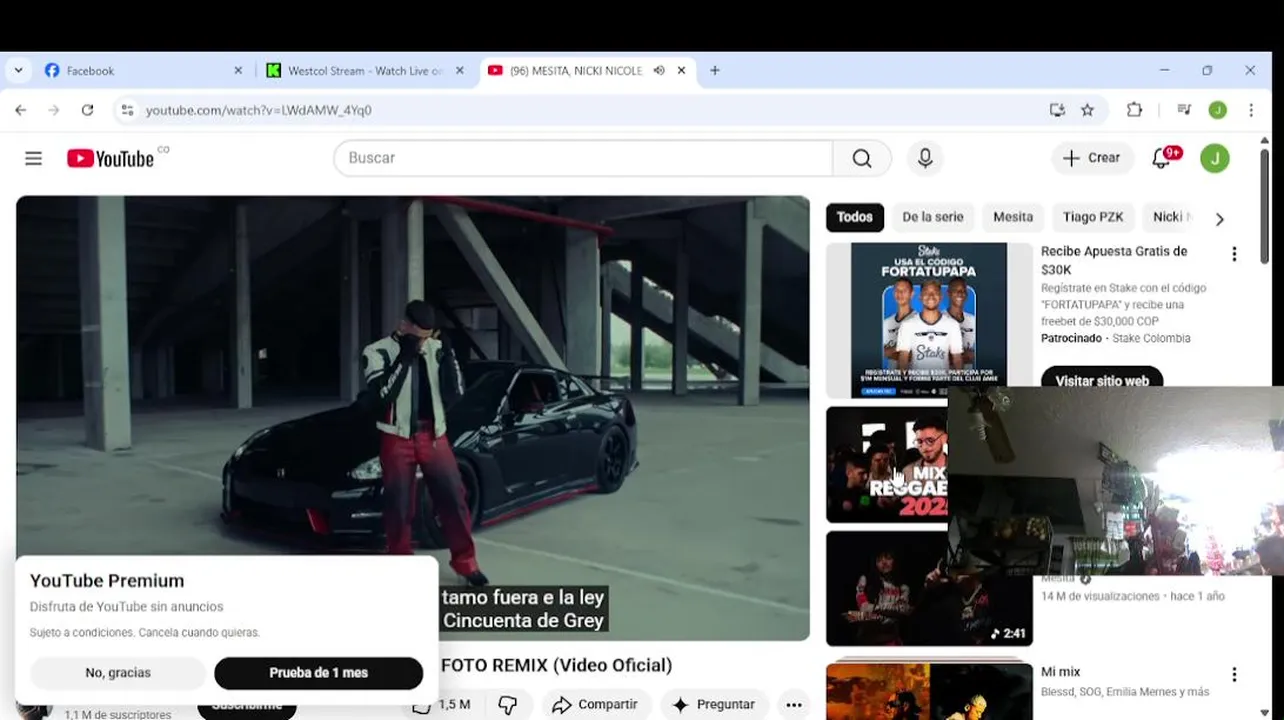This screenshot has width=1284, height=720.
Task: Open the Chrome profile avatar
Action: [x=1217, y=110]
